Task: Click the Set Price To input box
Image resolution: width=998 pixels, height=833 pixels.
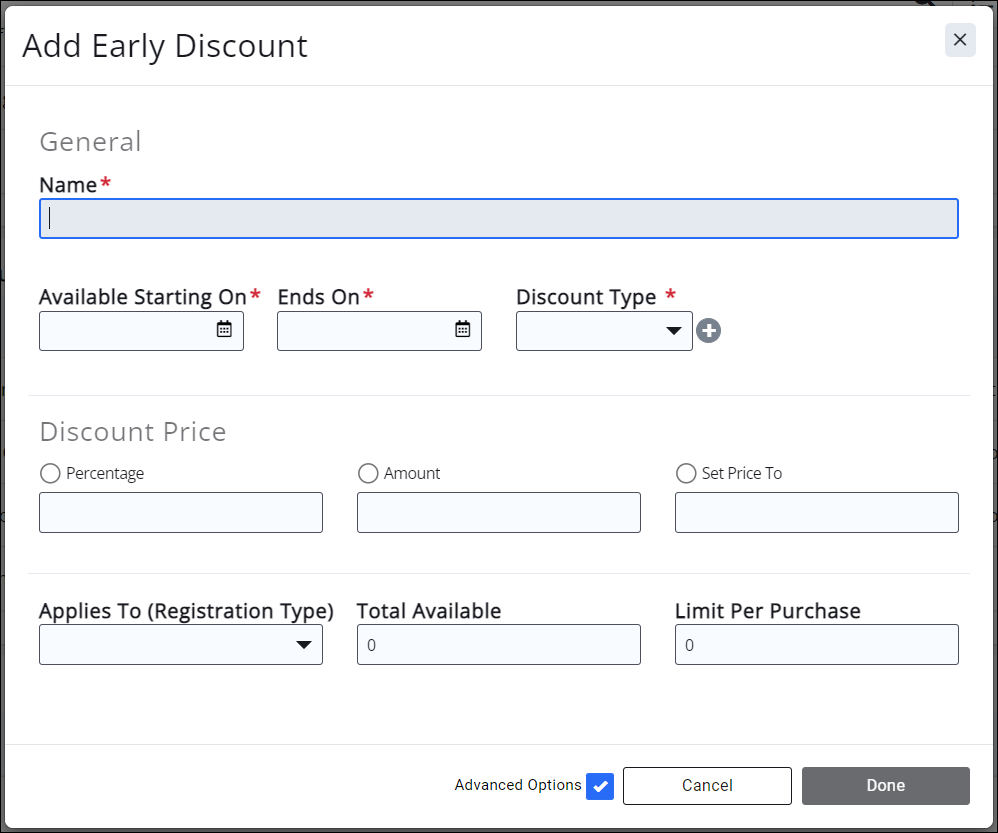Action: point(816,512)
